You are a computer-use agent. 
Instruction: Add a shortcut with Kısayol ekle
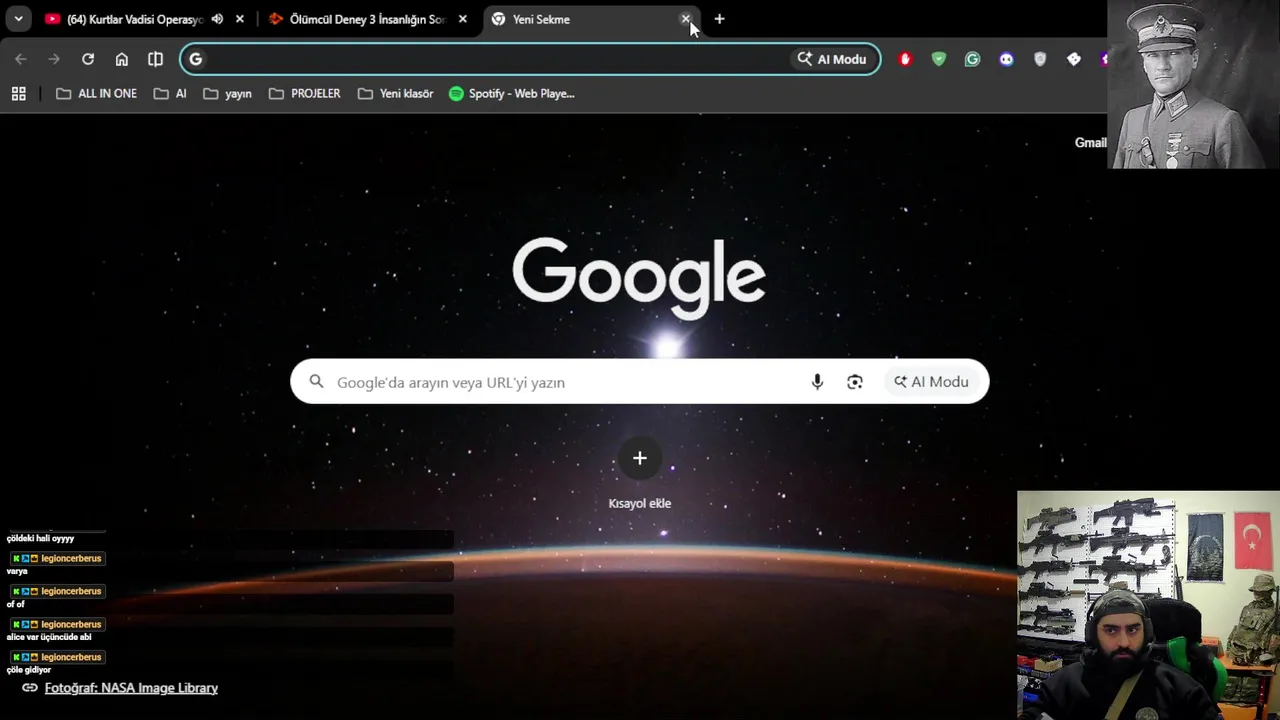click(640, 474)
